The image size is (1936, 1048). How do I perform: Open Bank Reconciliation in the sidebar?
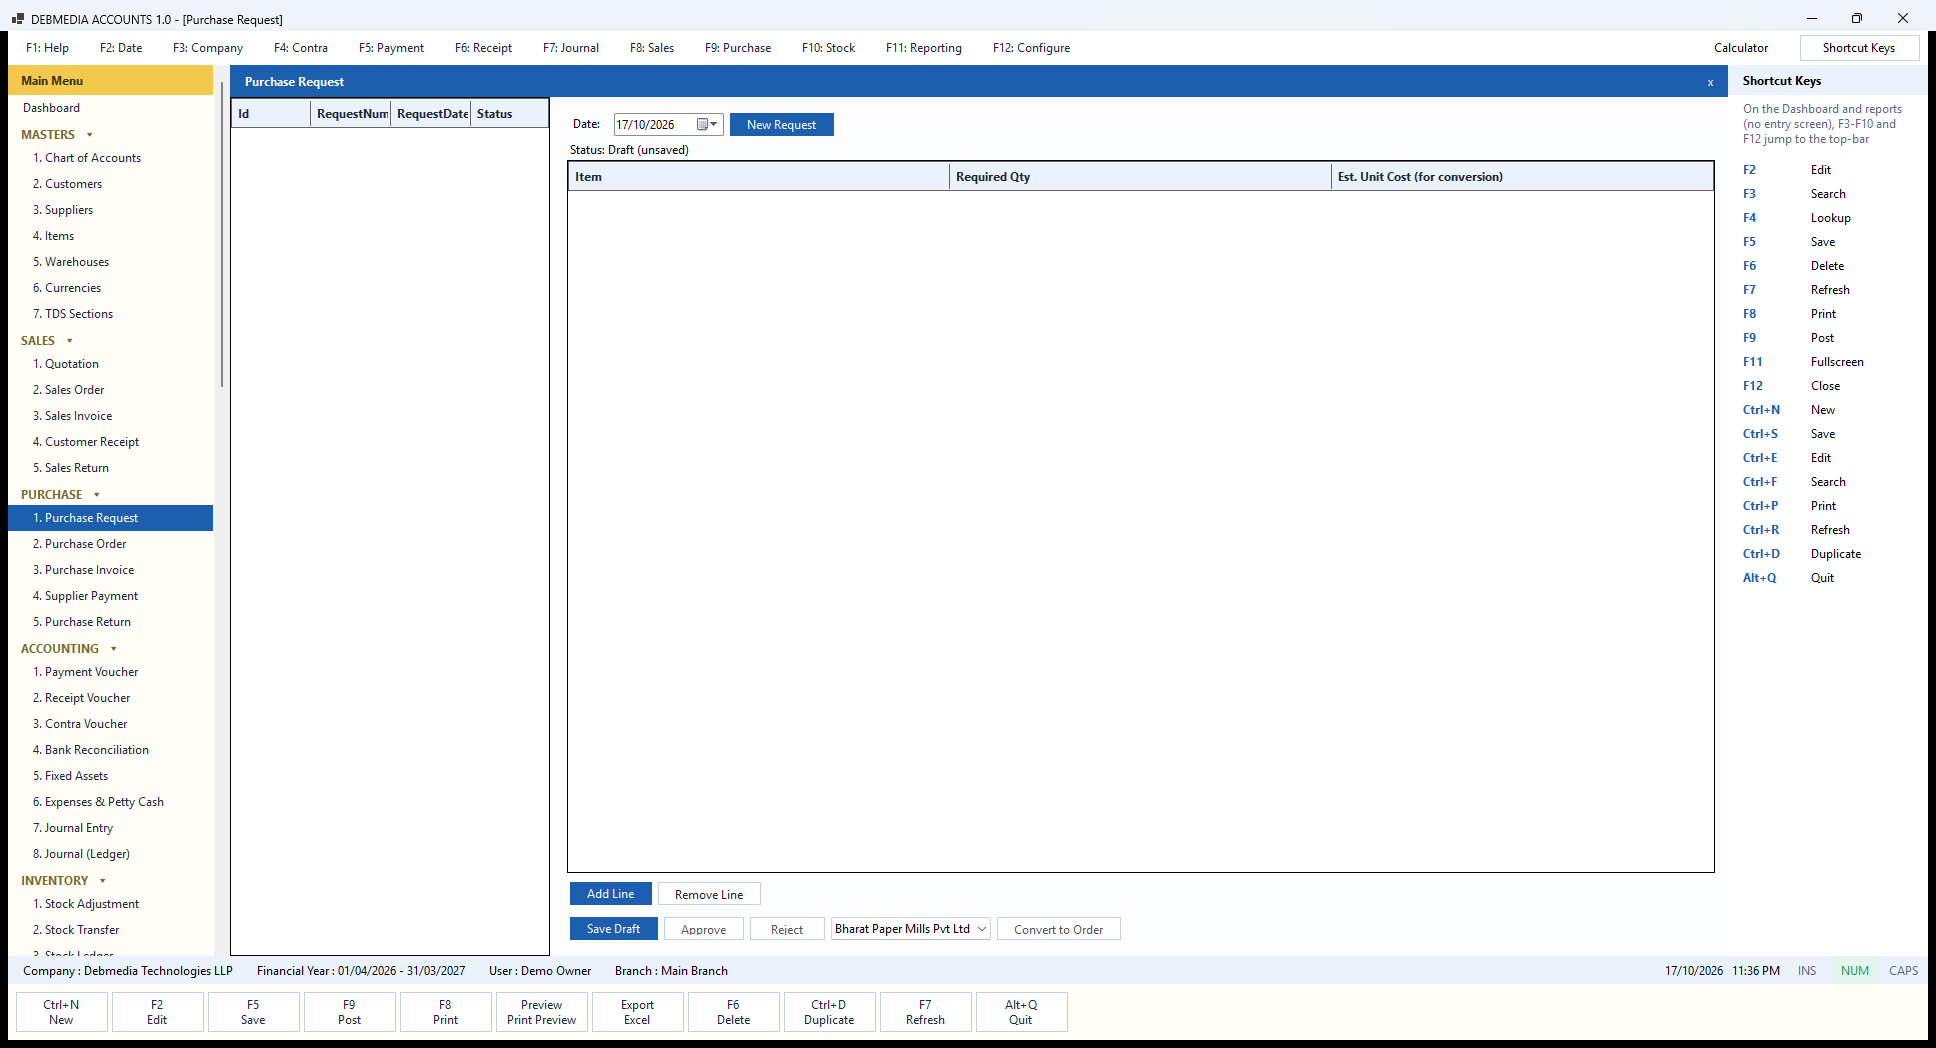(x=110, y=750)
